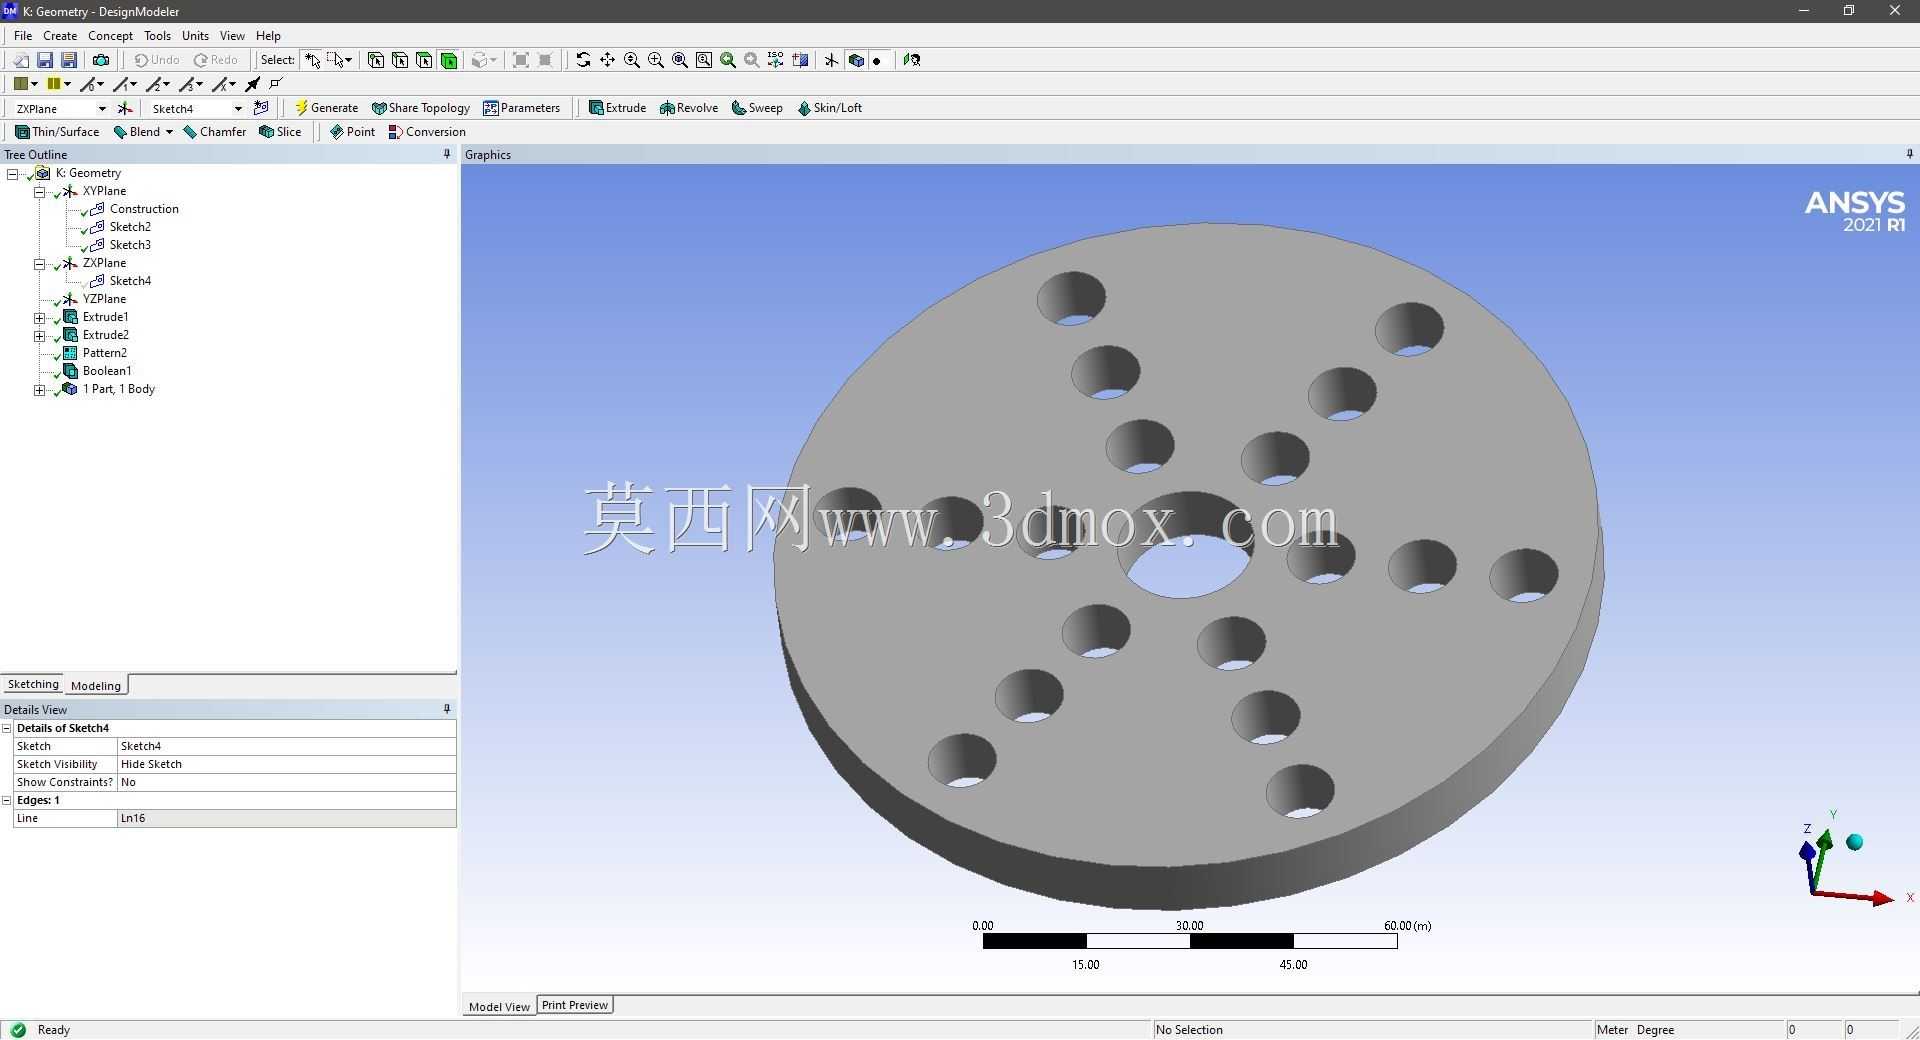The height and width of the screenshot is (1040, 1920).
Task: Toggle the display model shaded icon
Action: (x=856, y=60)
